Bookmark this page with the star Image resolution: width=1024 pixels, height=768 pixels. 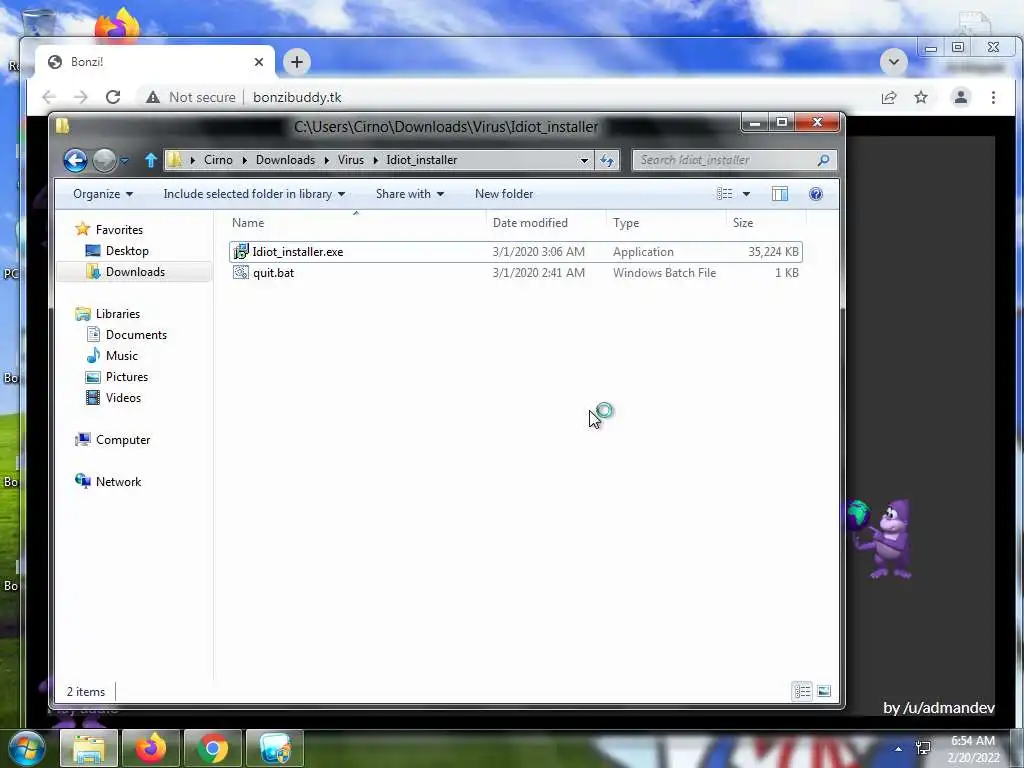(921, 97)
